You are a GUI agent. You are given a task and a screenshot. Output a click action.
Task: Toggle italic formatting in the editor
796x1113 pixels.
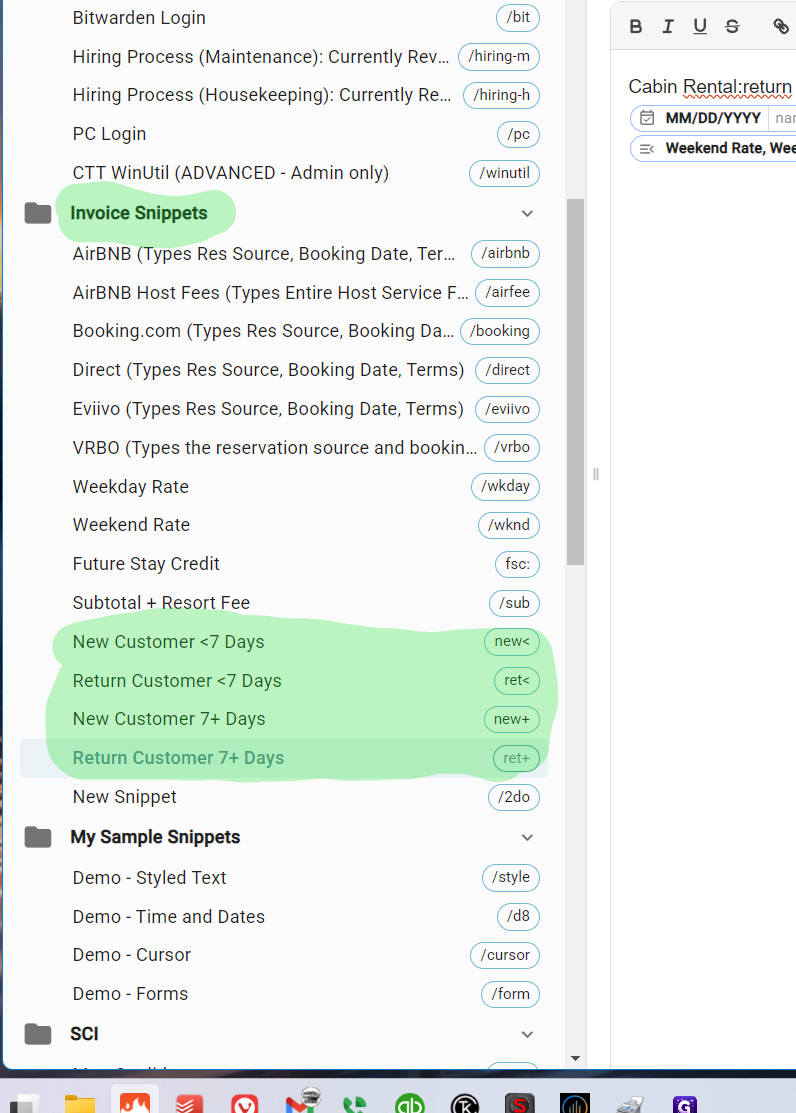point(667,27)
